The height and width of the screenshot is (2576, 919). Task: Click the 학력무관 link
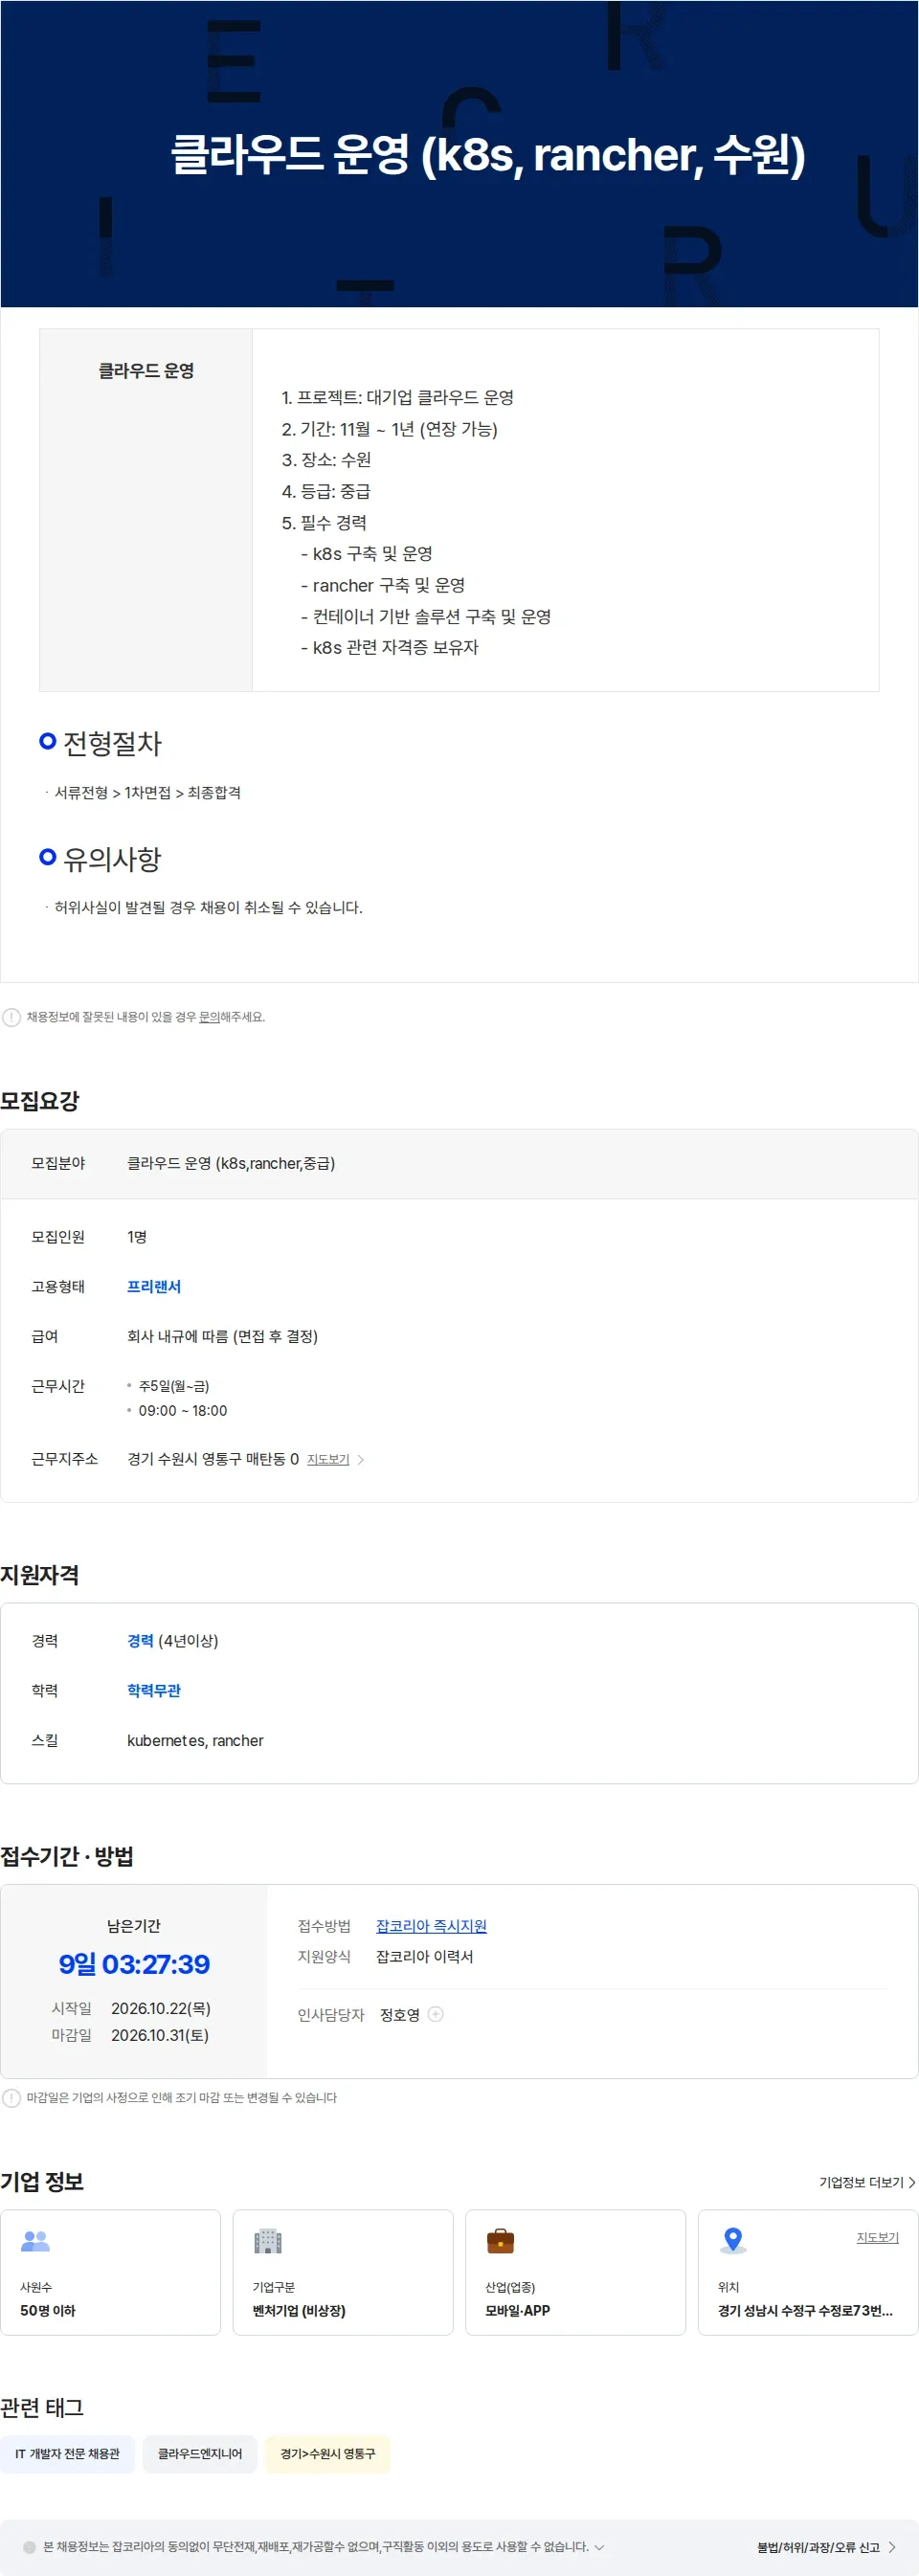pyautogui.click(x=154, y=1690)
